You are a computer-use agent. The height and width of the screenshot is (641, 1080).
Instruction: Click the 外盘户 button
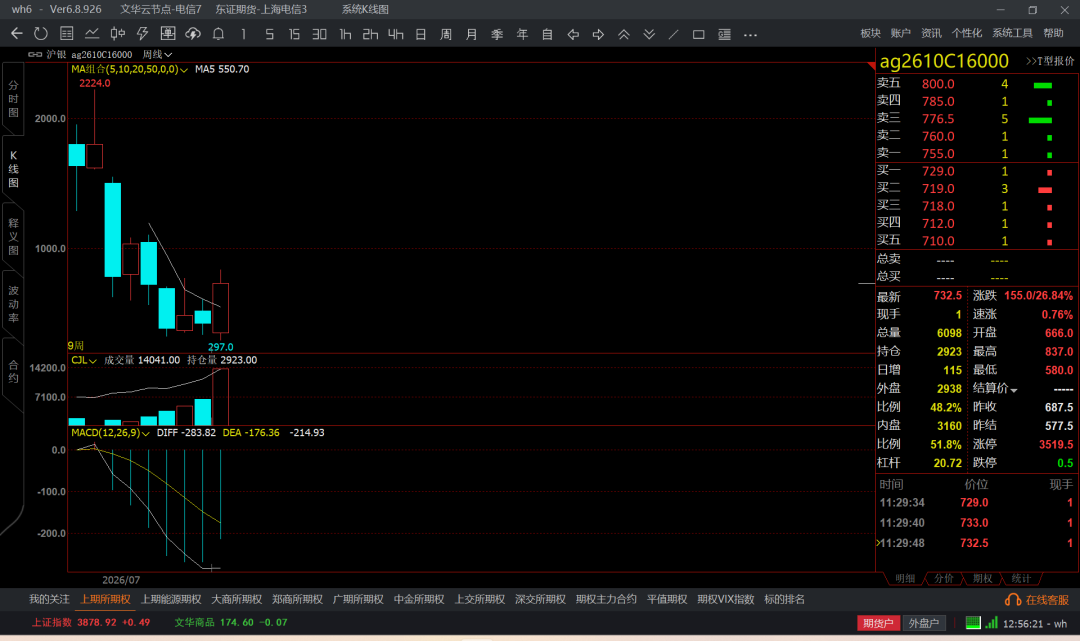(924, 622)
